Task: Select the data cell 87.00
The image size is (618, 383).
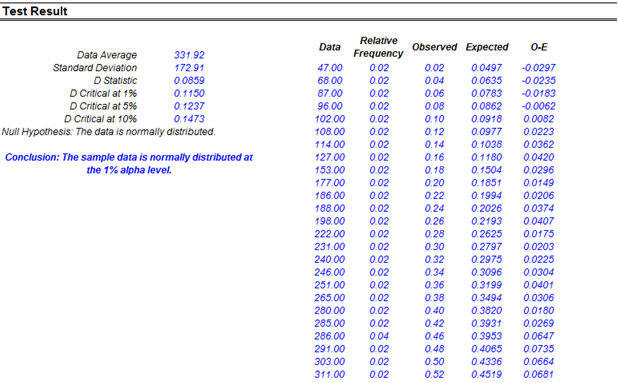Action: [330, 93]
